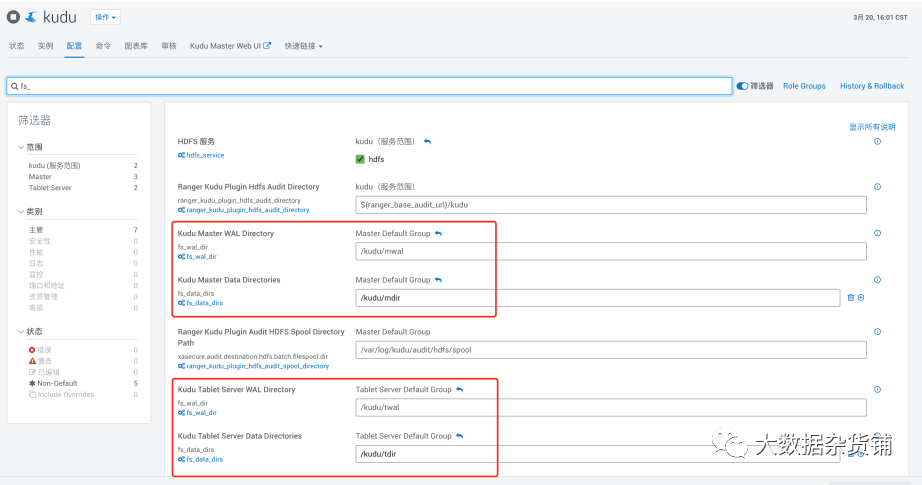Expand the 快速链接 dropdown
This screenshot has height=485, width=922.
303,46
